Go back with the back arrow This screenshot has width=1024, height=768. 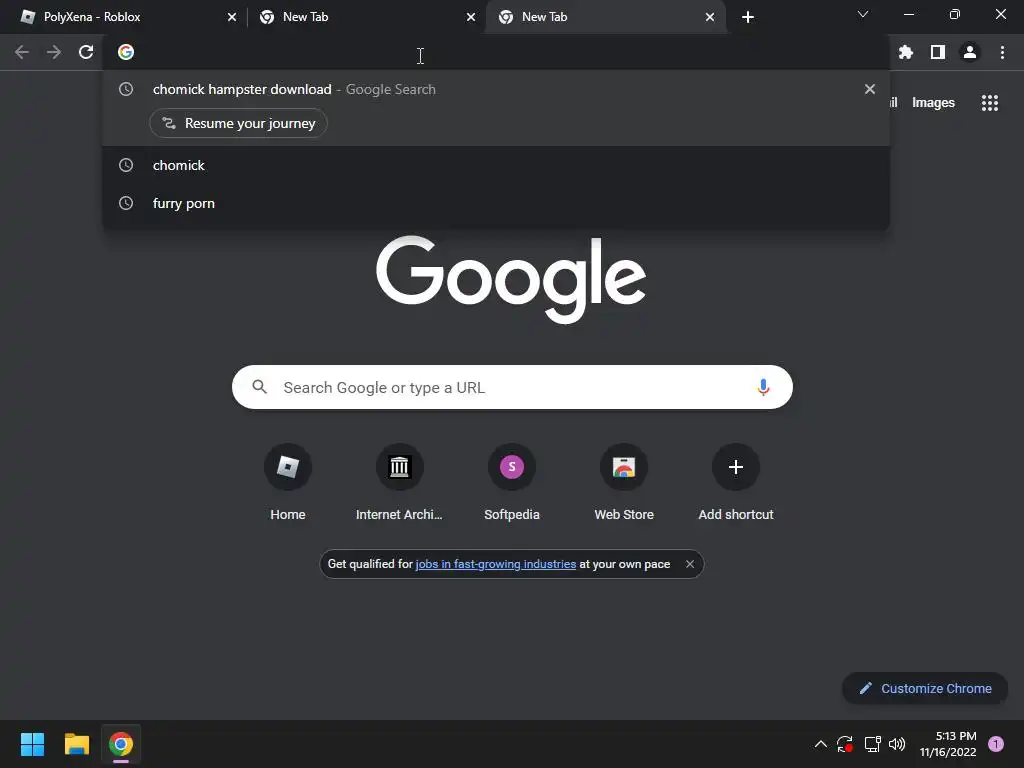coord(22,52)
